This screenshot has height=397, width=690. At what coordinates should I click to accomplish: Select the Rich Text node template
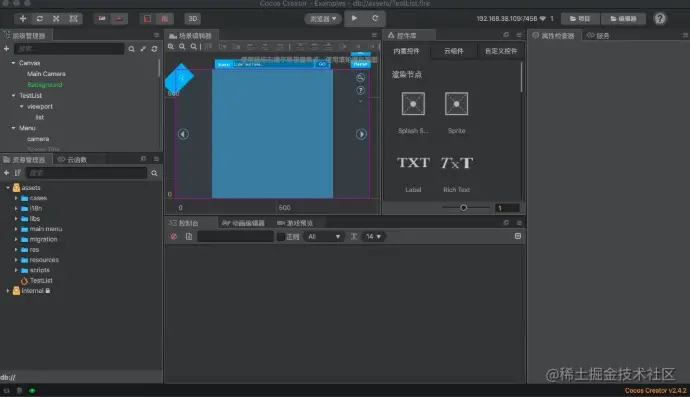click(456, 173)
